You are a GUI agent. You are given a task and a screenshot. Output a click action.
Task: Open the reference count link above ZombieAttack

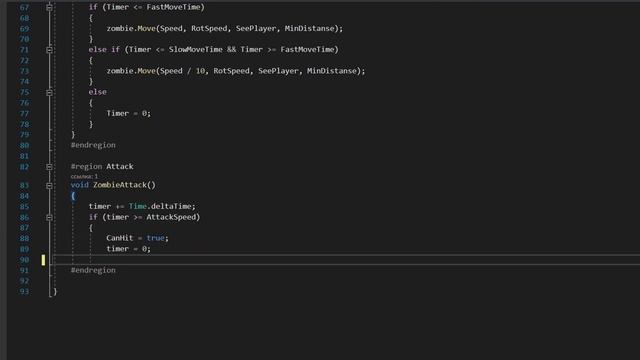tap(84, 176)
